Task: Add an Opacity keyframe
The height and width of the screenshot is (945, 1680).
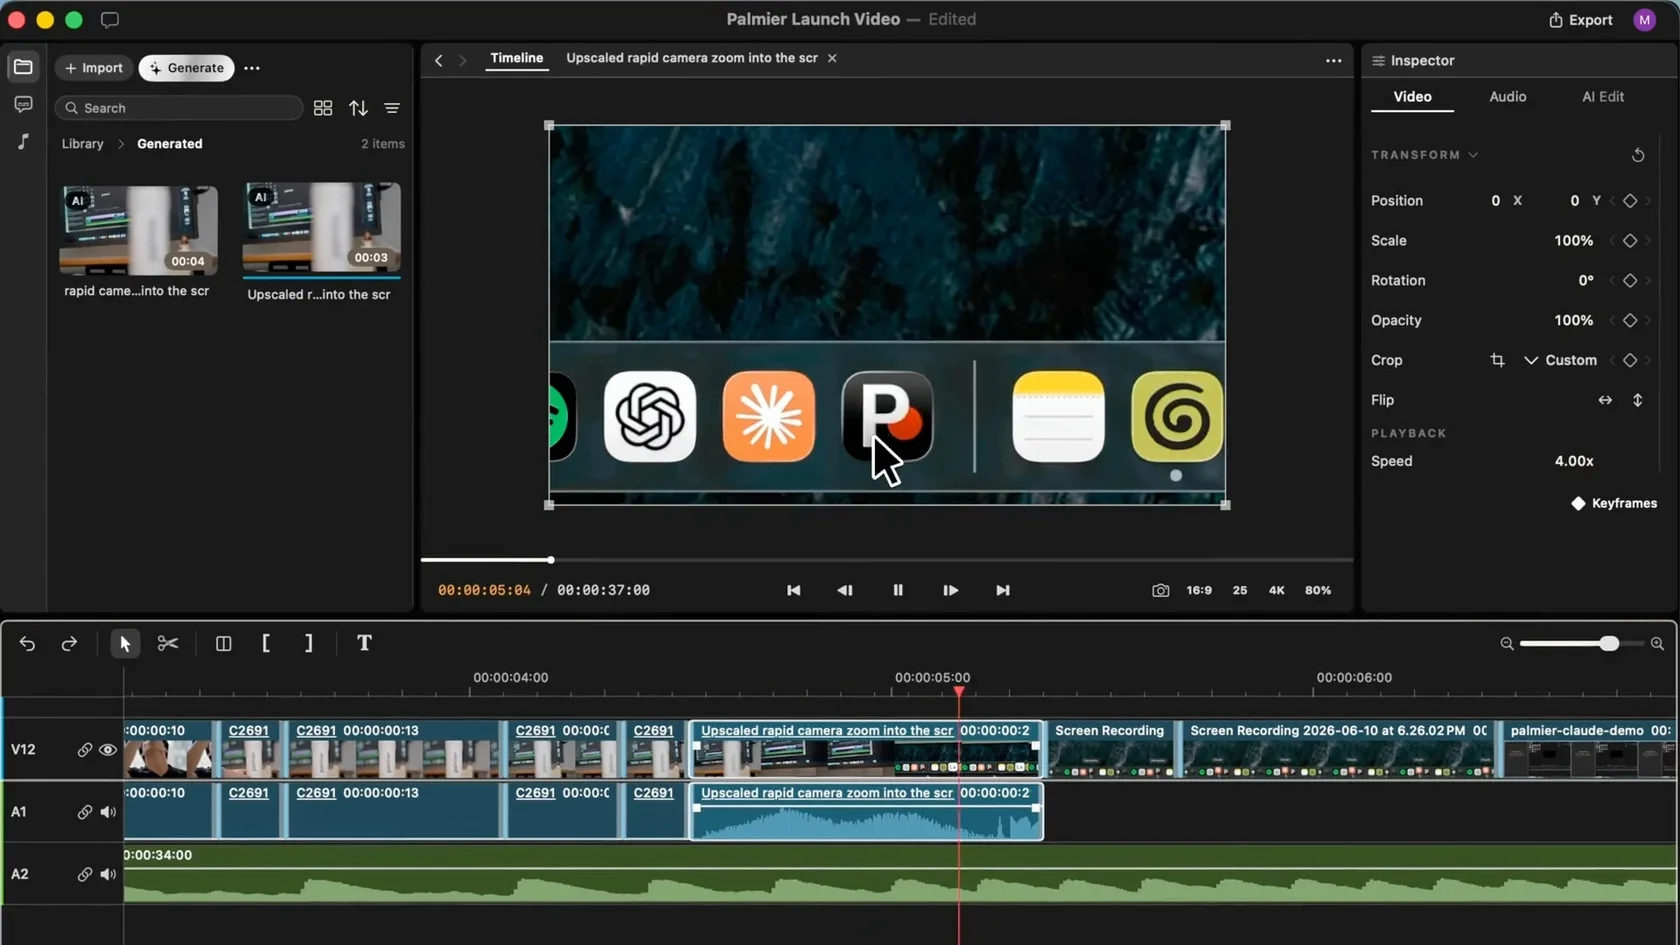Action: [x=1630, y=321]
